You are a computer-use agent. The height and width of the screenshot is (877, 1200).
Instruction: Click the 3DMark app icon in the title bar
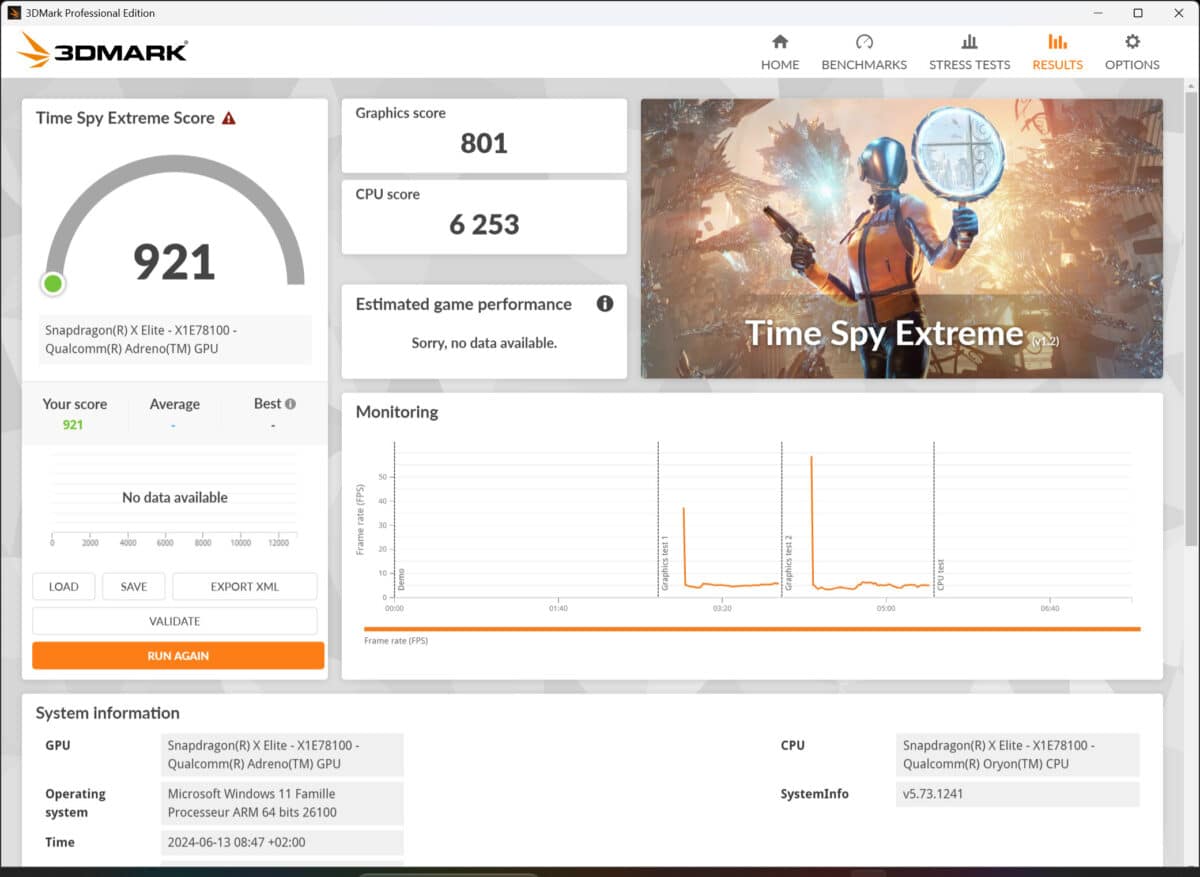coord(14,13)
